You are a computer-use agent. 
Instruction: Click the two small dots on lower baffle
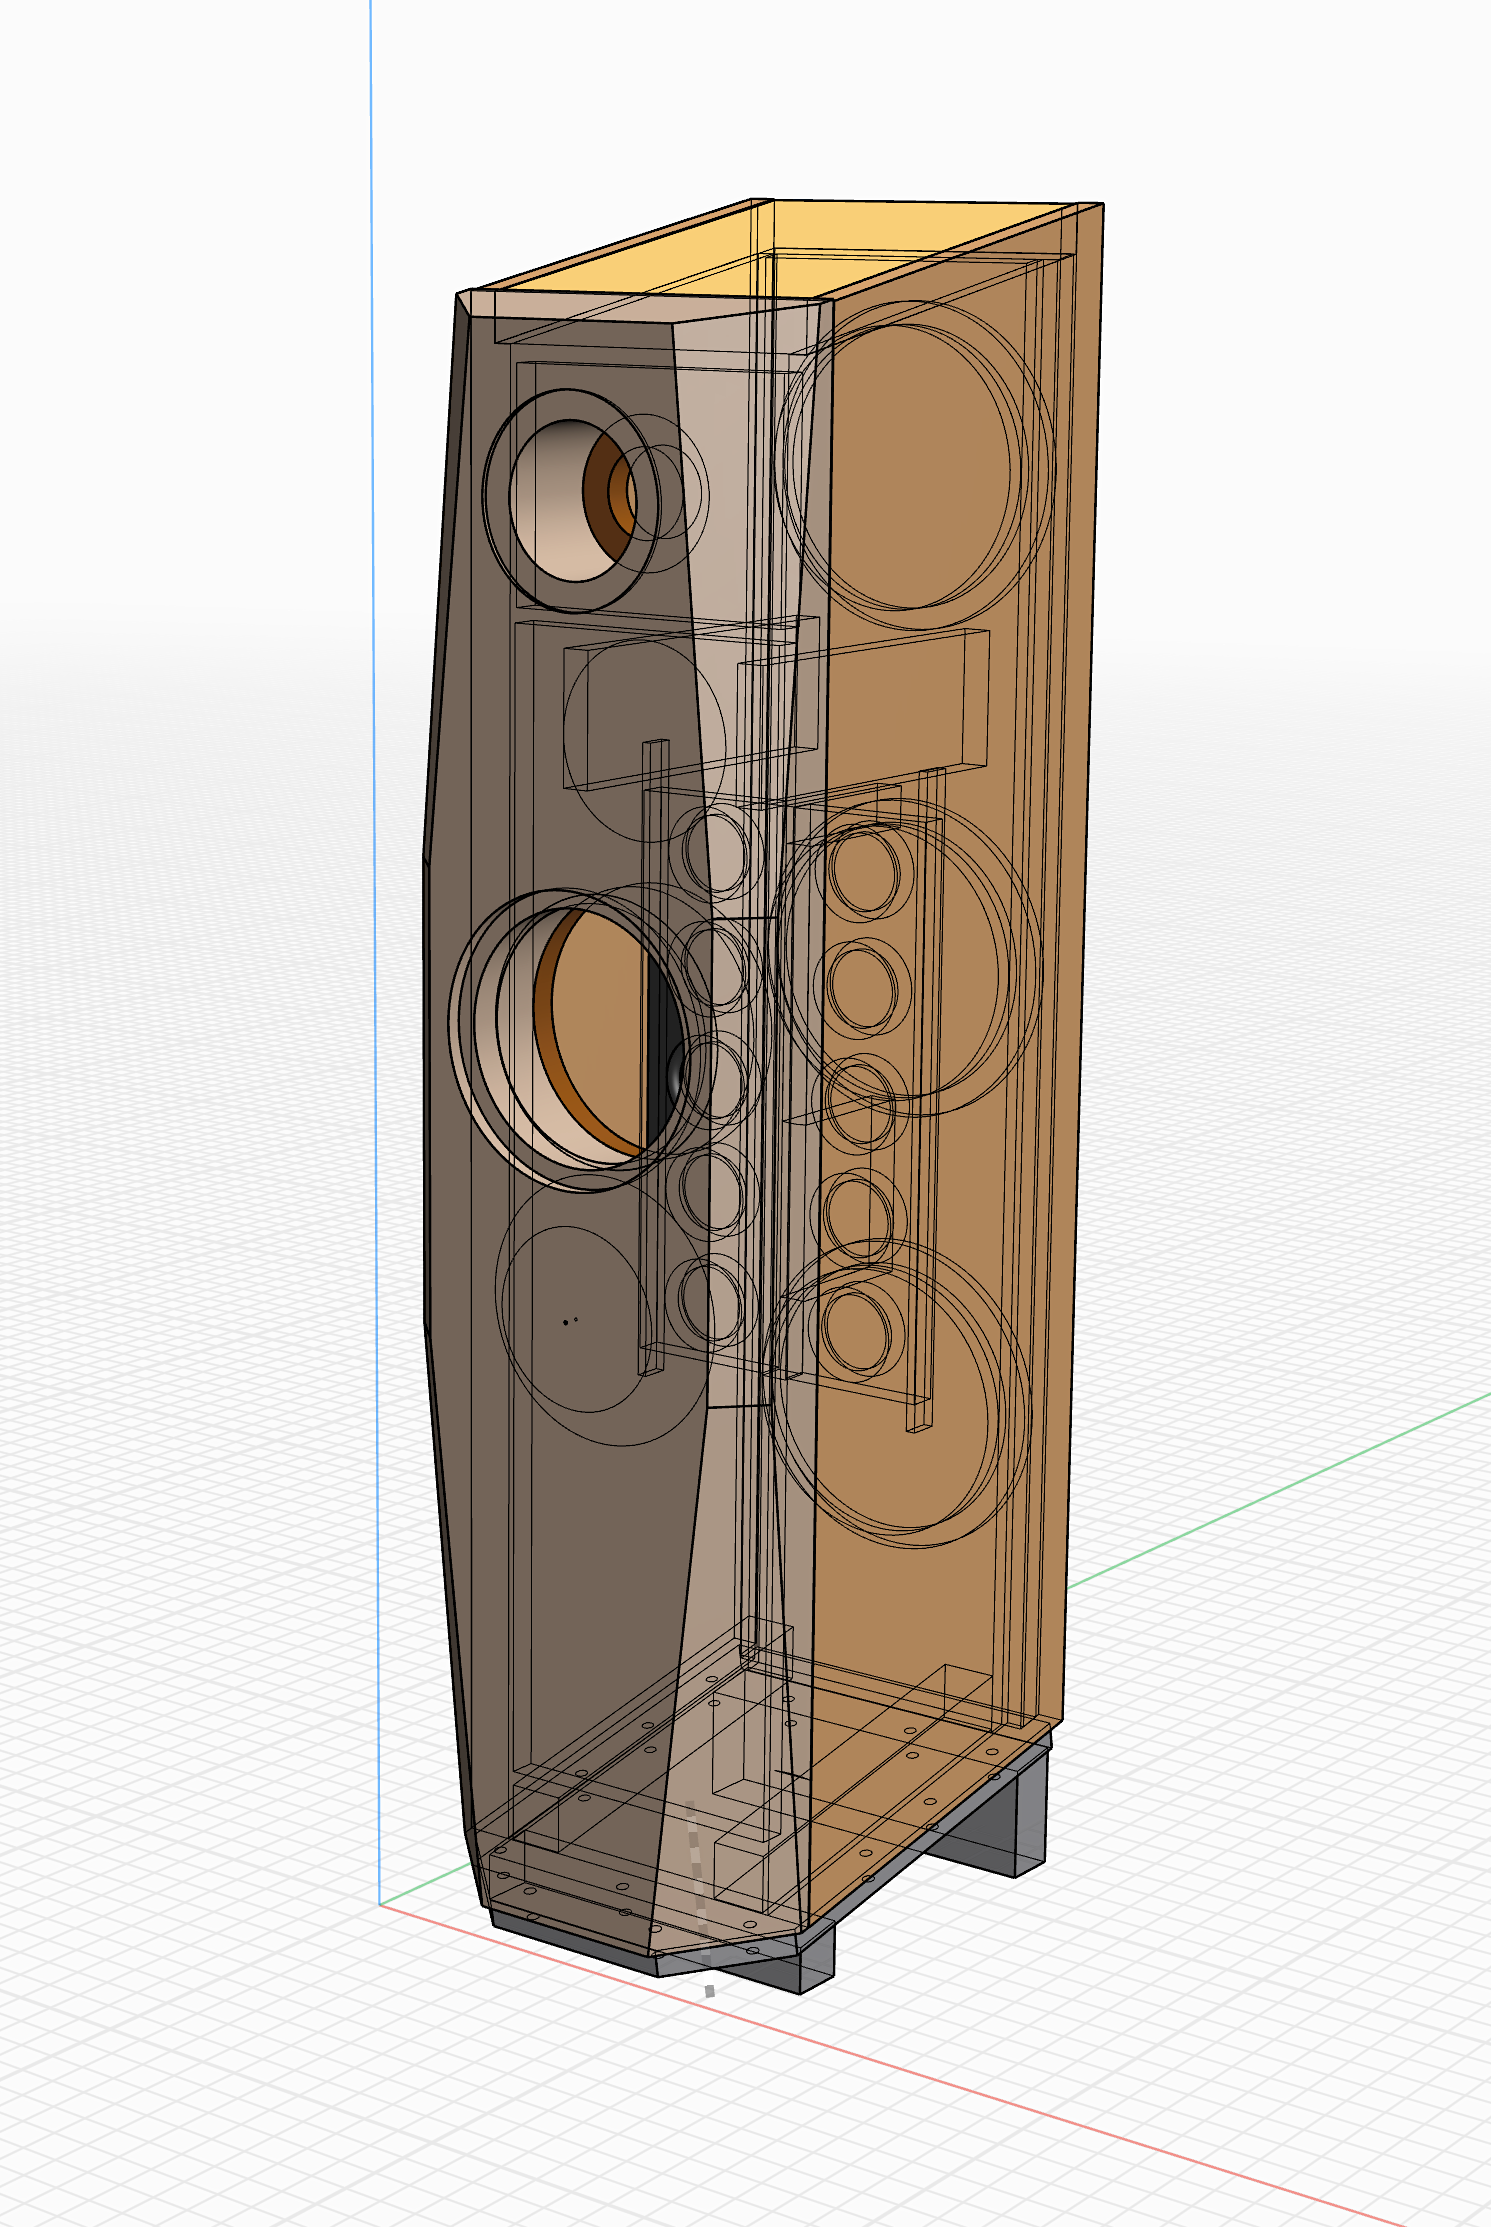pyautogui.click(x=570, y=1321)
